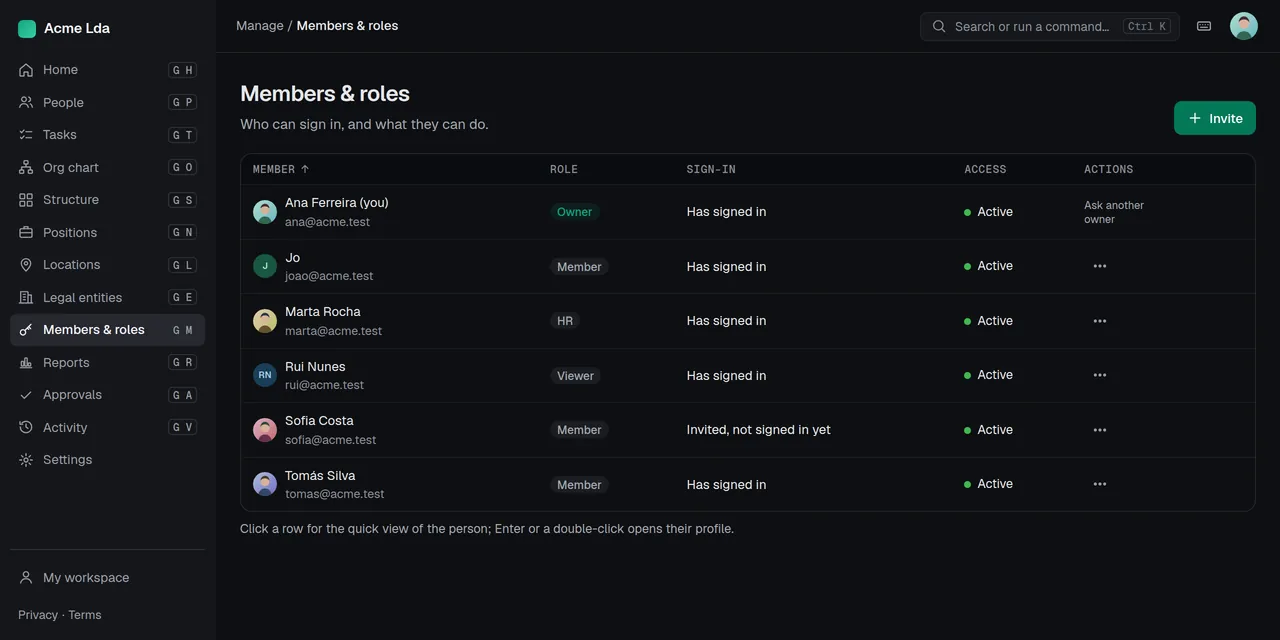Click the Positions briefcase icon
The height and width of the screenshot is (640, 1280).
coord(26,232)
